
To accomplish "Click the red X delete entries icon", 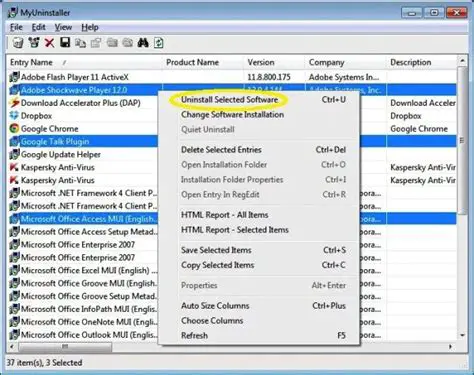I will [49, 43].
